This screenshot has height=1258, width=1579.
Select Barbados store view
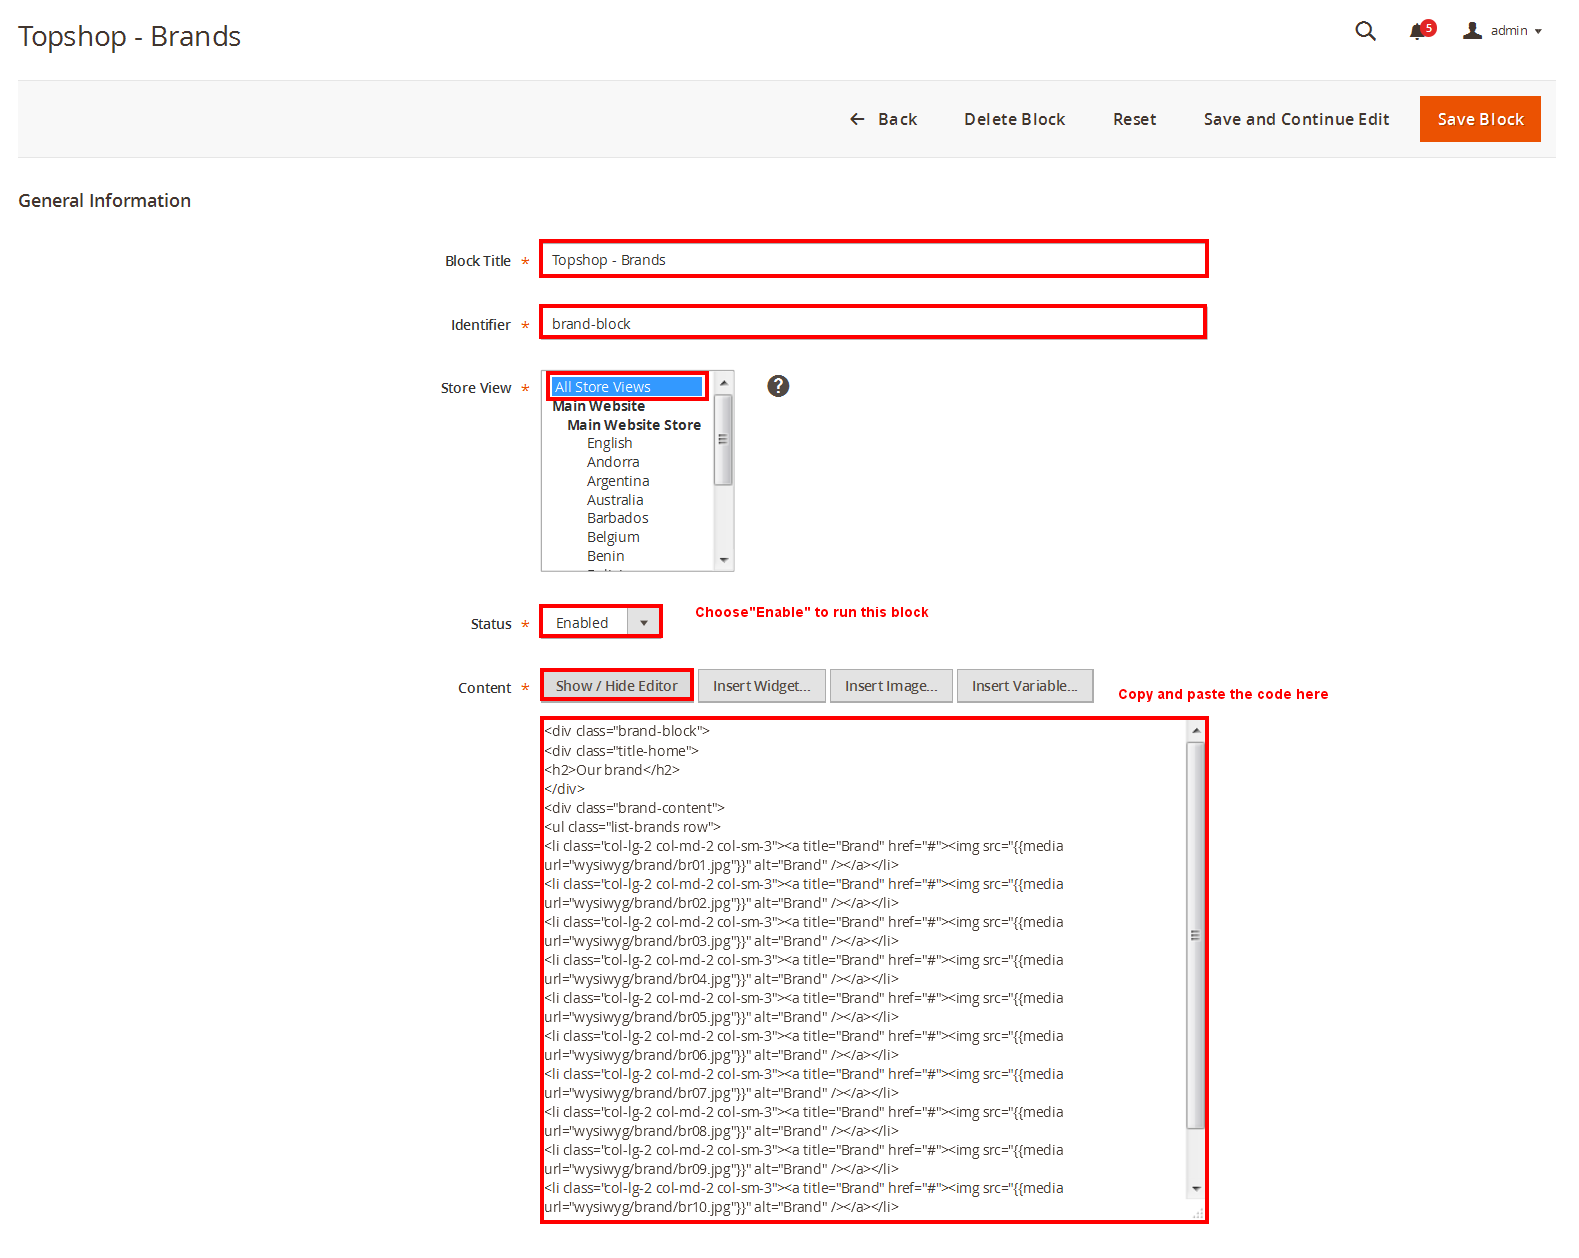617,518
